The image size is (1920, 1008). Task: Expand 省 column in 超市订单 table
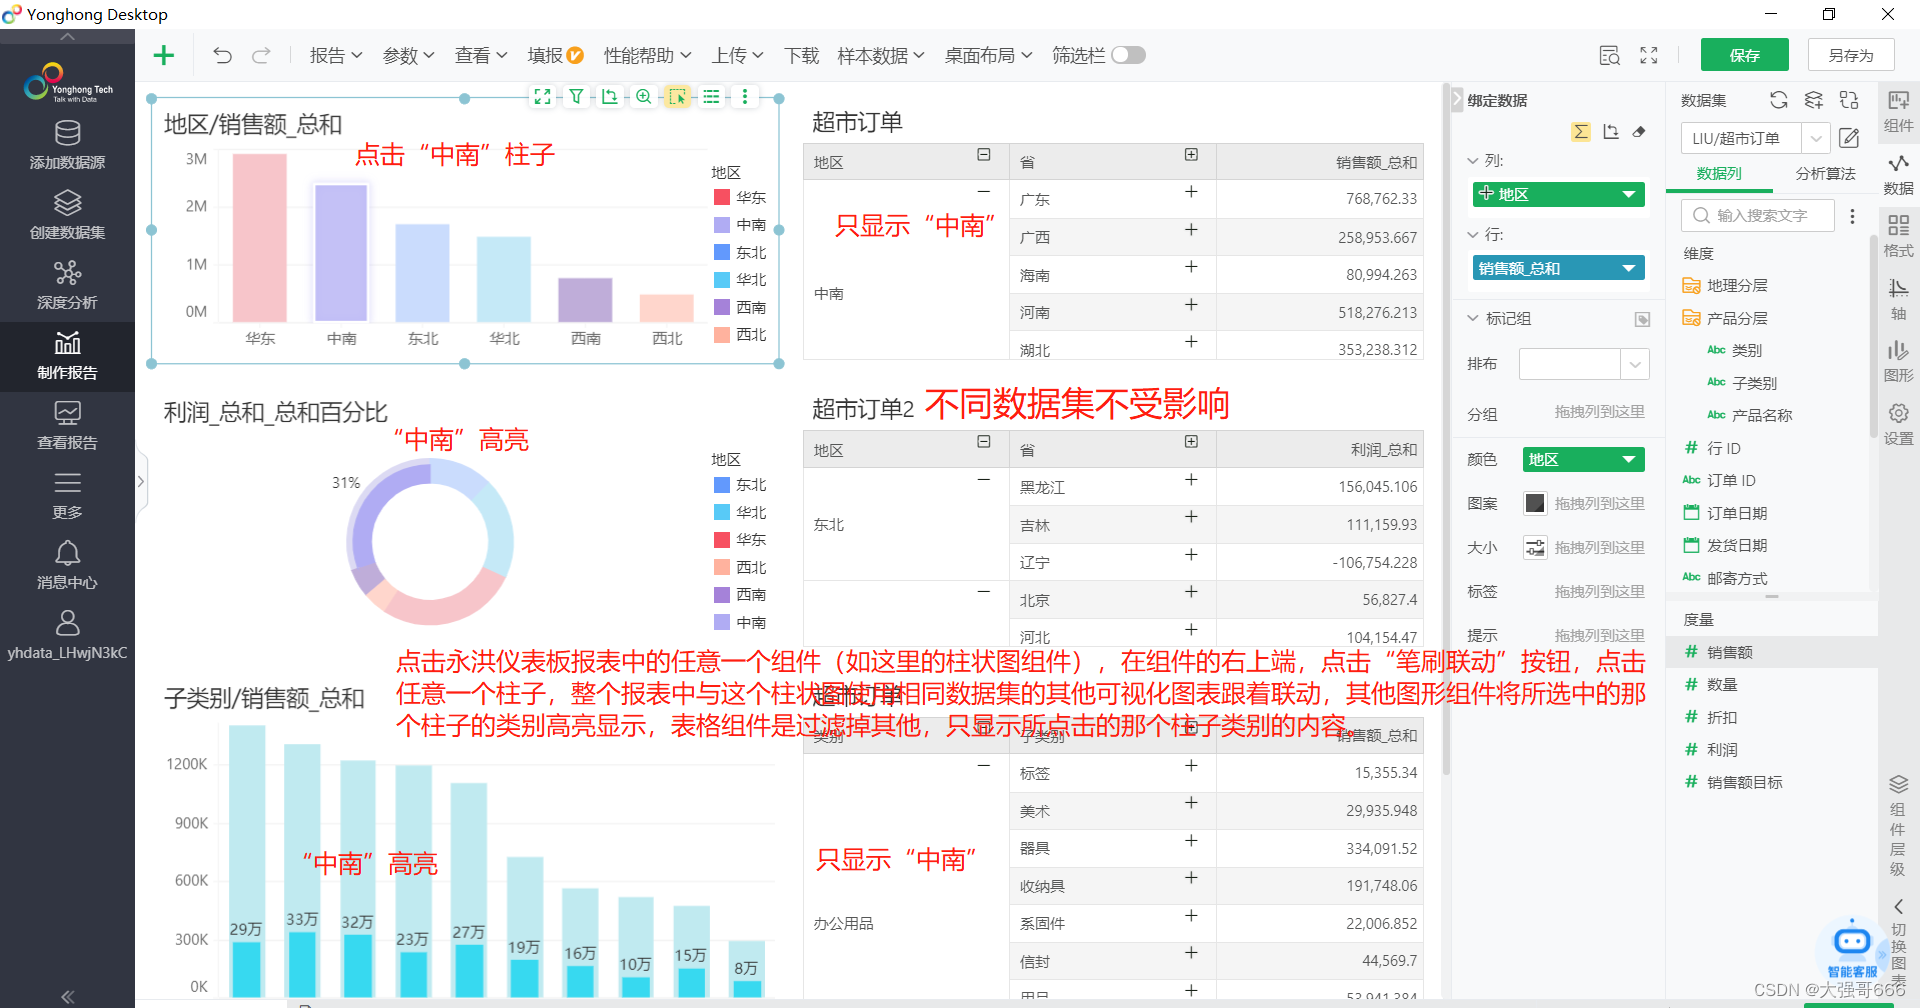[x=1191, y=155]
